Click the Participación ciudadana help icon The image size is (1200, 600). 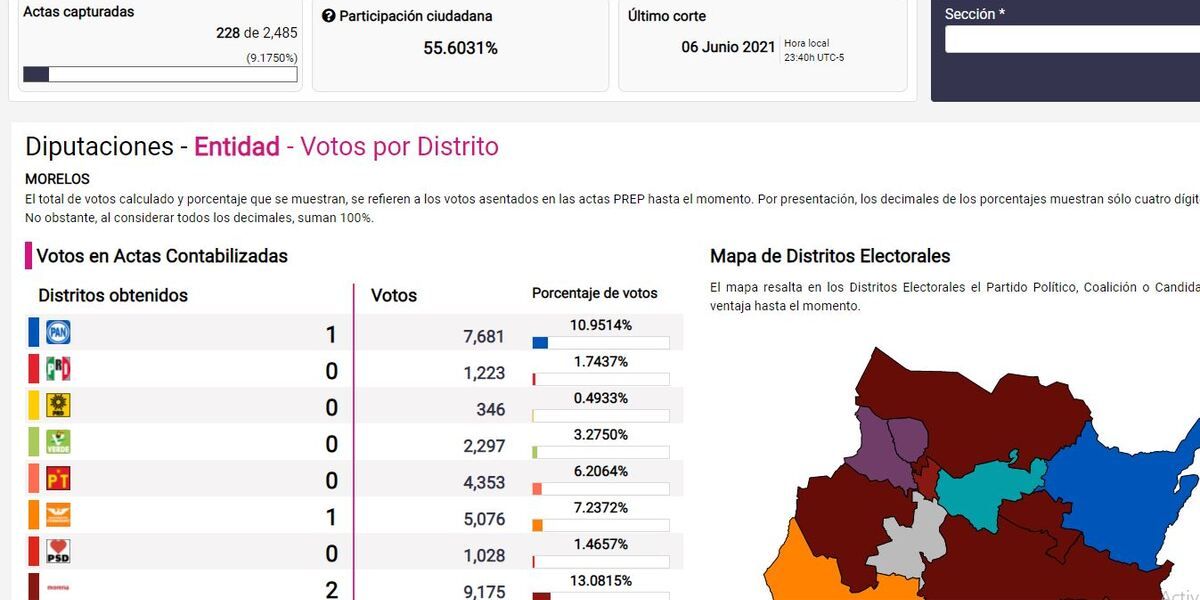[x=328, y=16]
